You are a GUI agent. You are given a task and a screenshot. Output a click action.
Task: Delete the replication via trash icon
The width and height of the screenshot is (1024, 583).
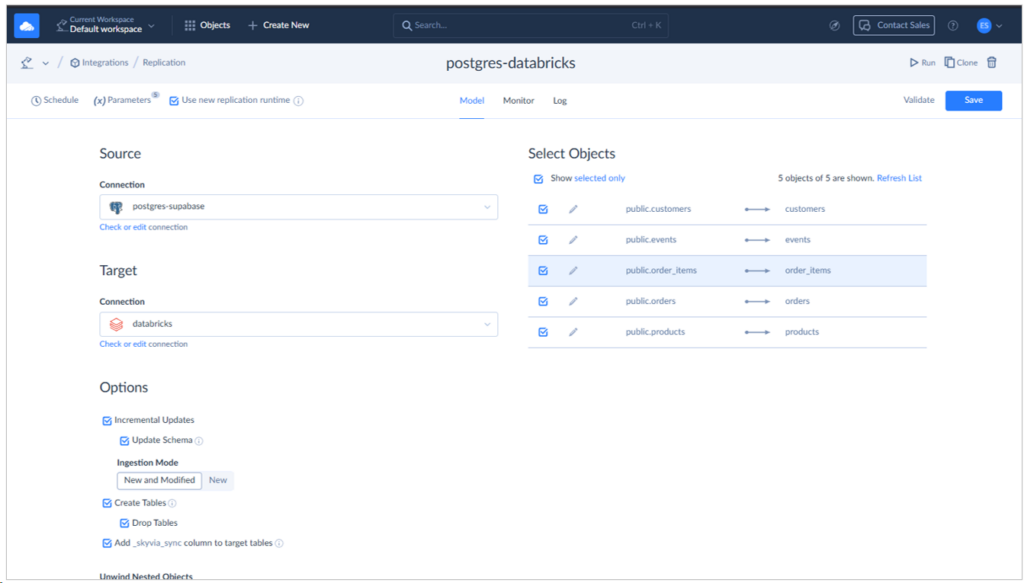click(x=991, y=63)
